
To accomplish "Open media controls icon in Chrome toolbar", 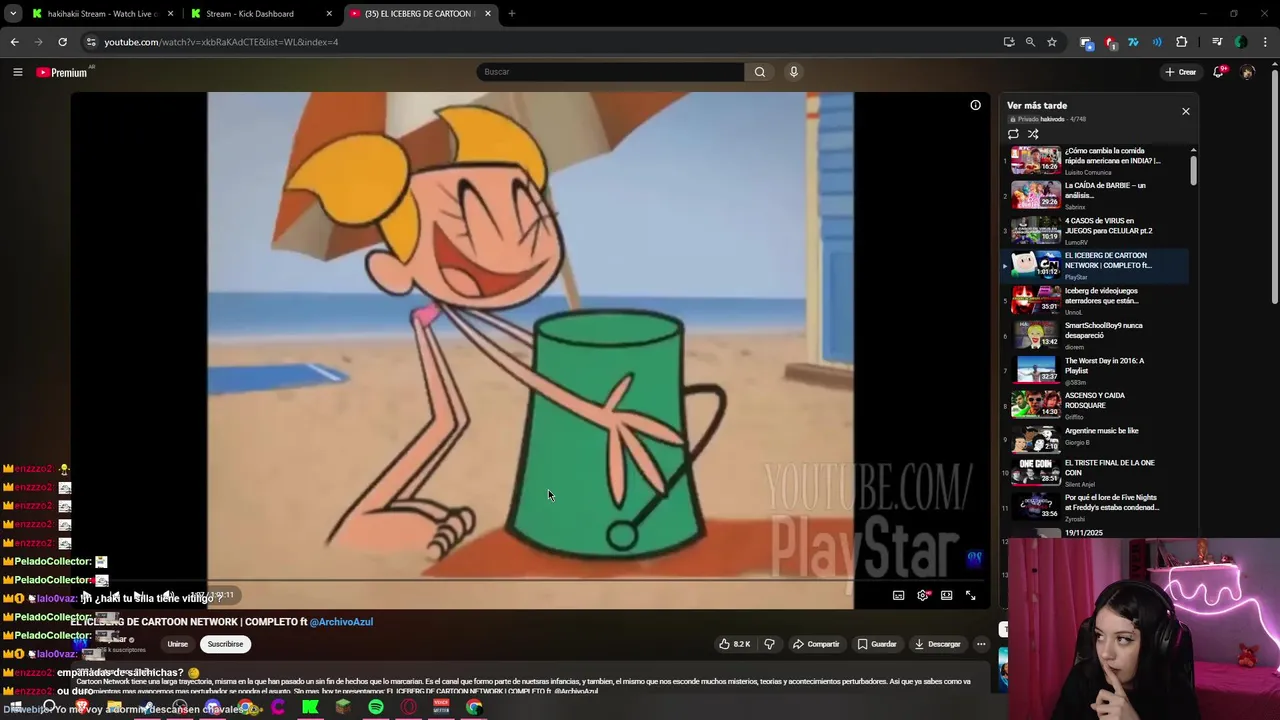I will coord(1217,42).
